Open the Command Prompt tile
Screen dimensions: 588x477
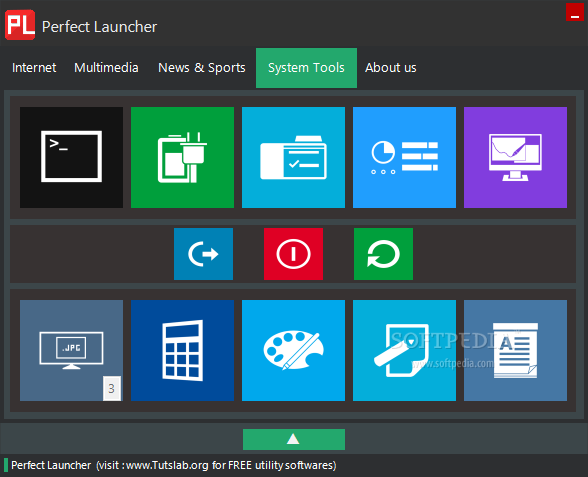[x=71, y=157]
